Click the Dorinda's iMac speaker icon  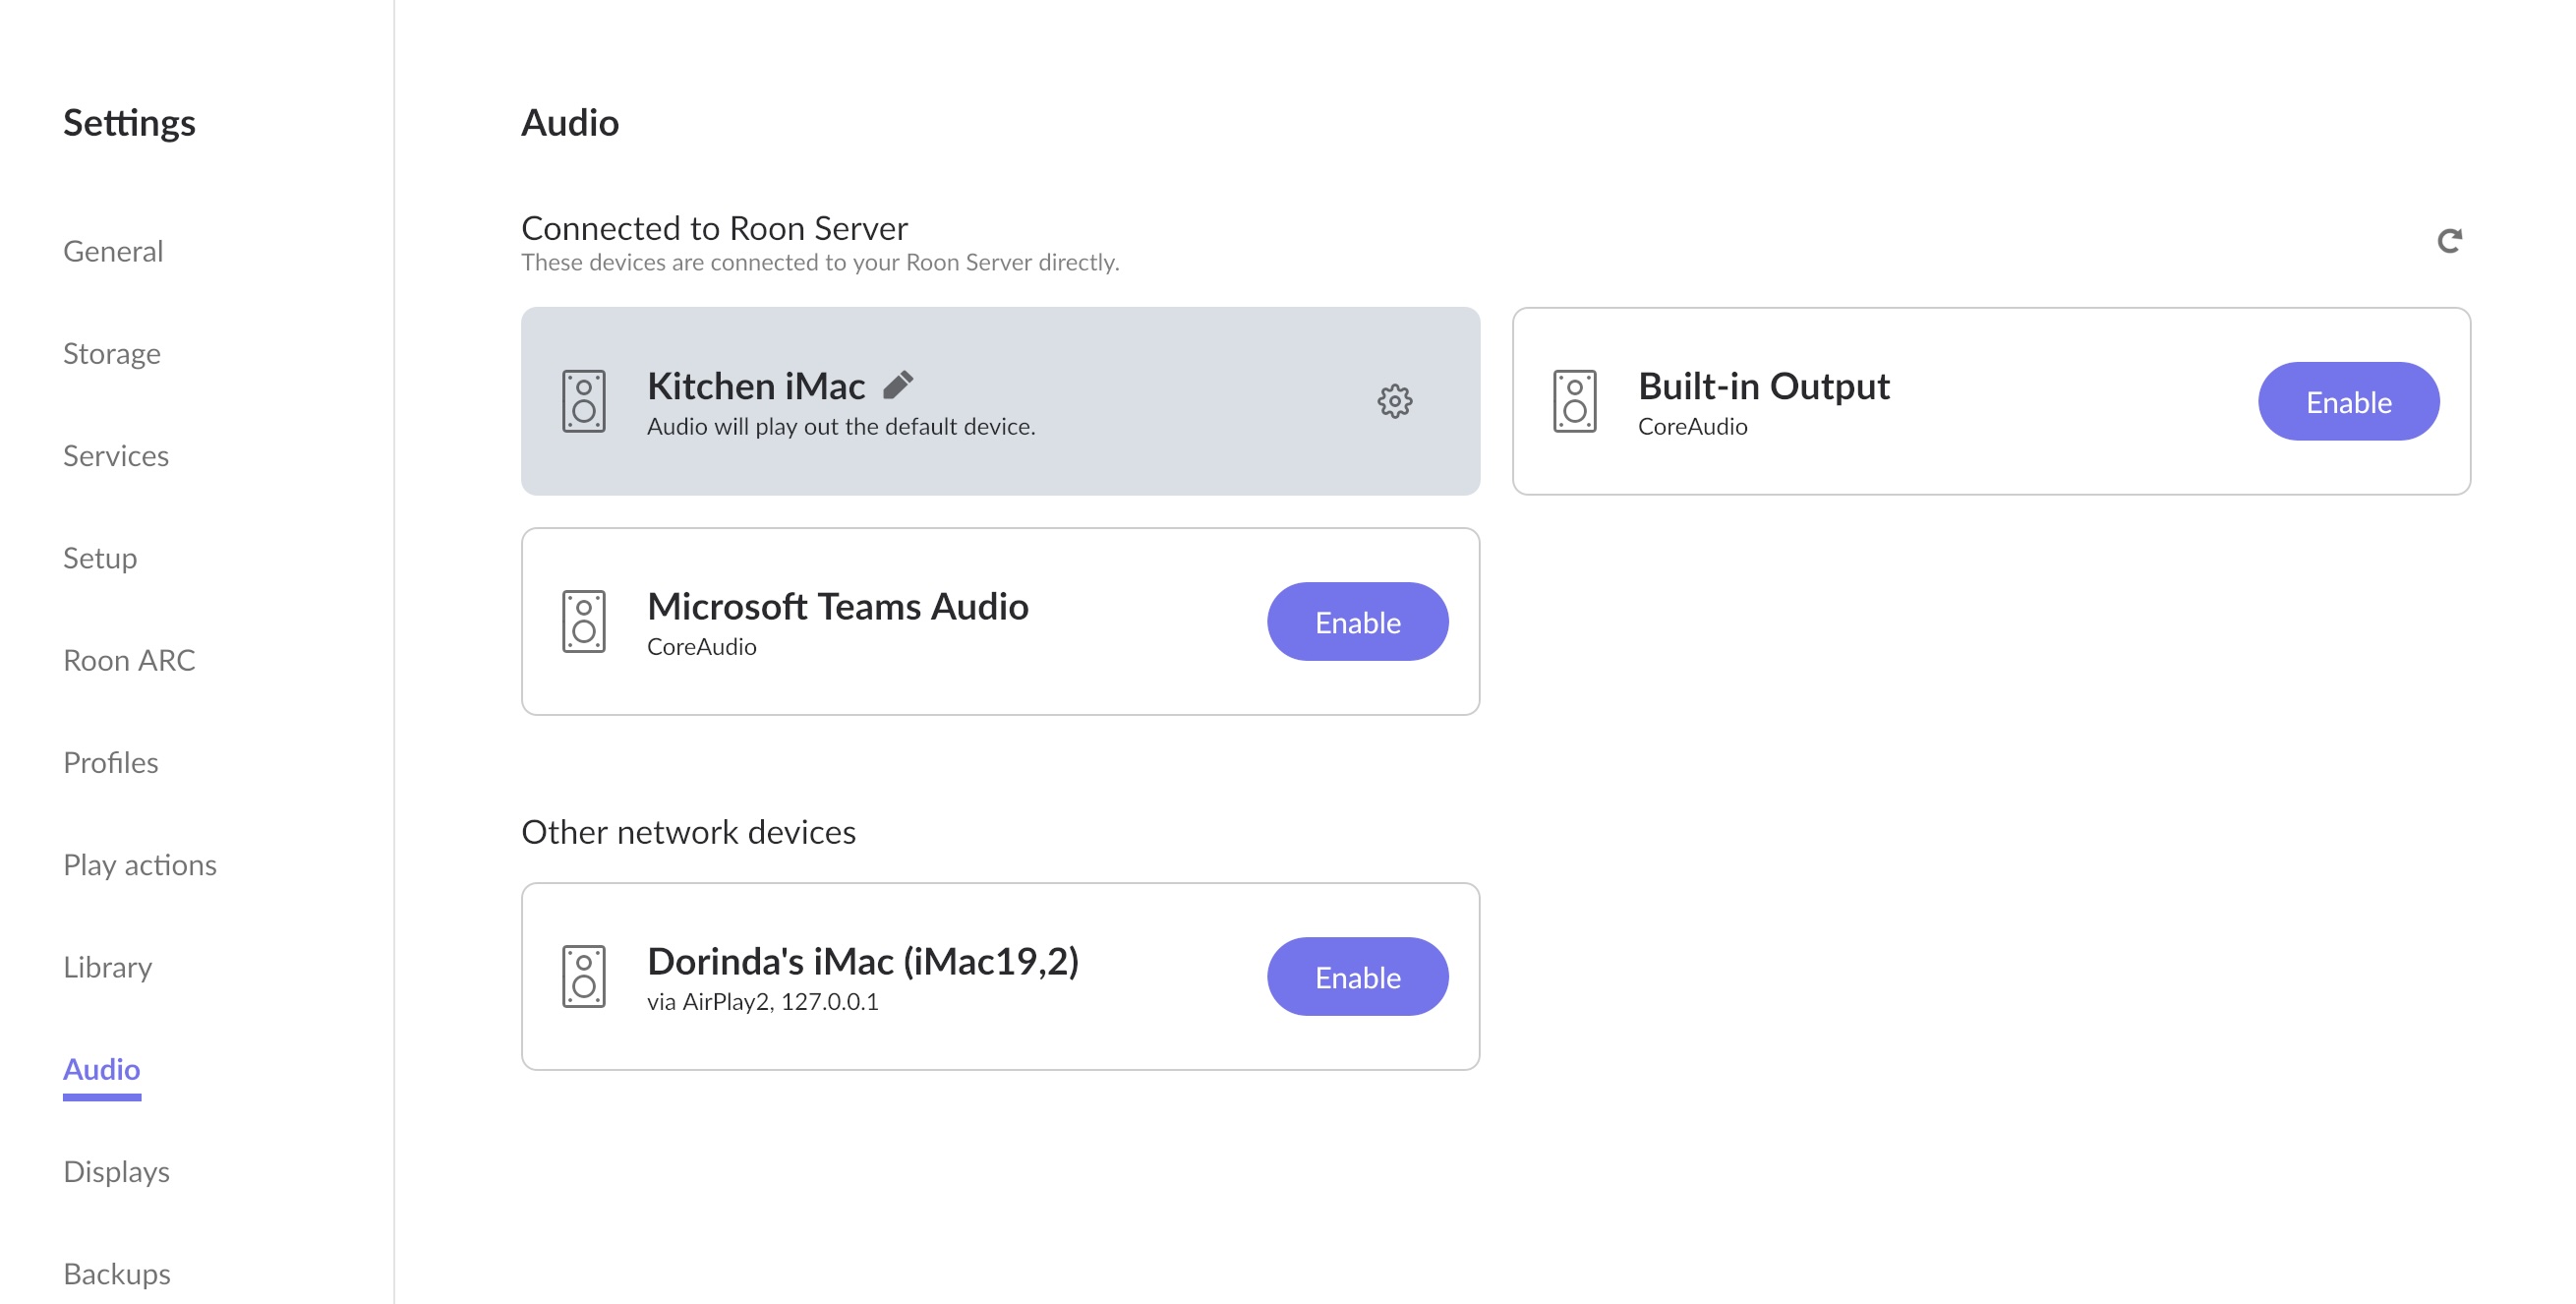point(584,976)
